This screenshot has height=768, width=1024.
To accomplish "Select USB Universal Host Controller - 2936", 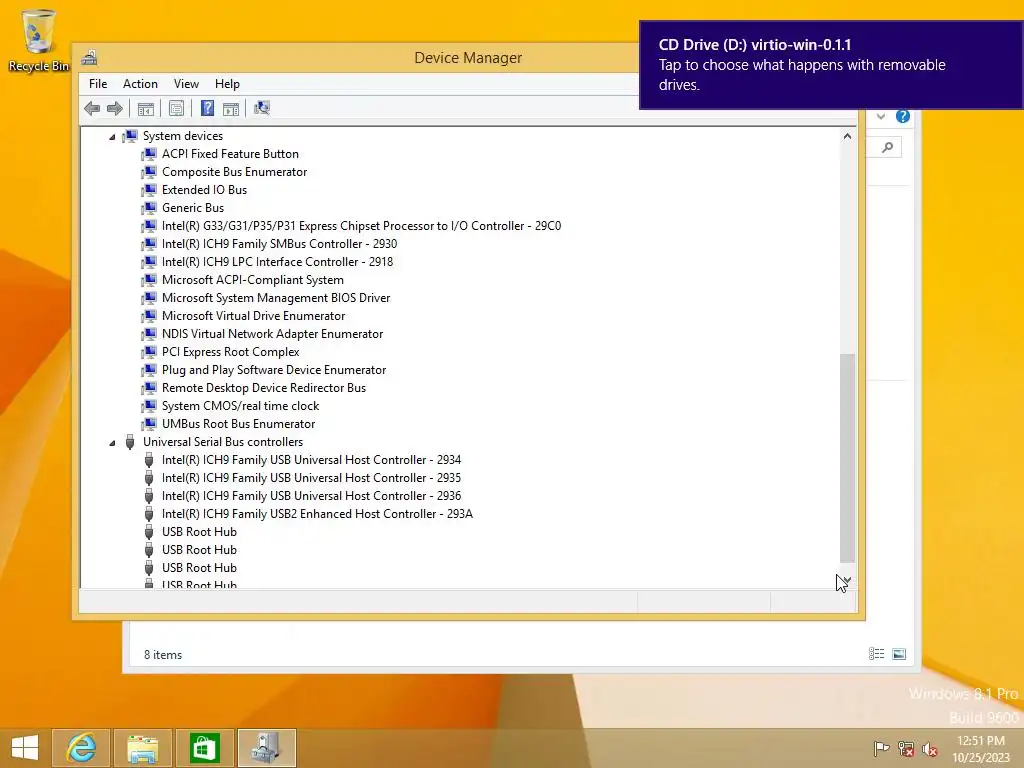I will (x=312, y=496).
